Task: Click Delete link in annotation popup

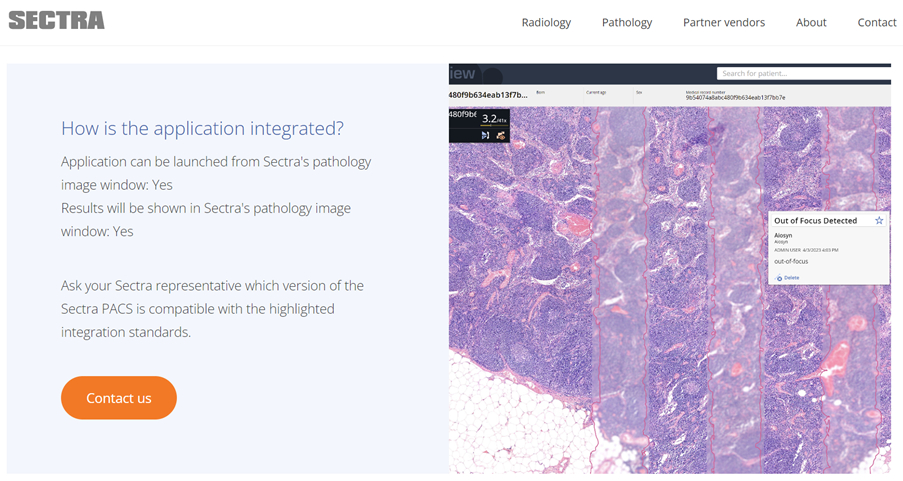Action: (791, 278)
